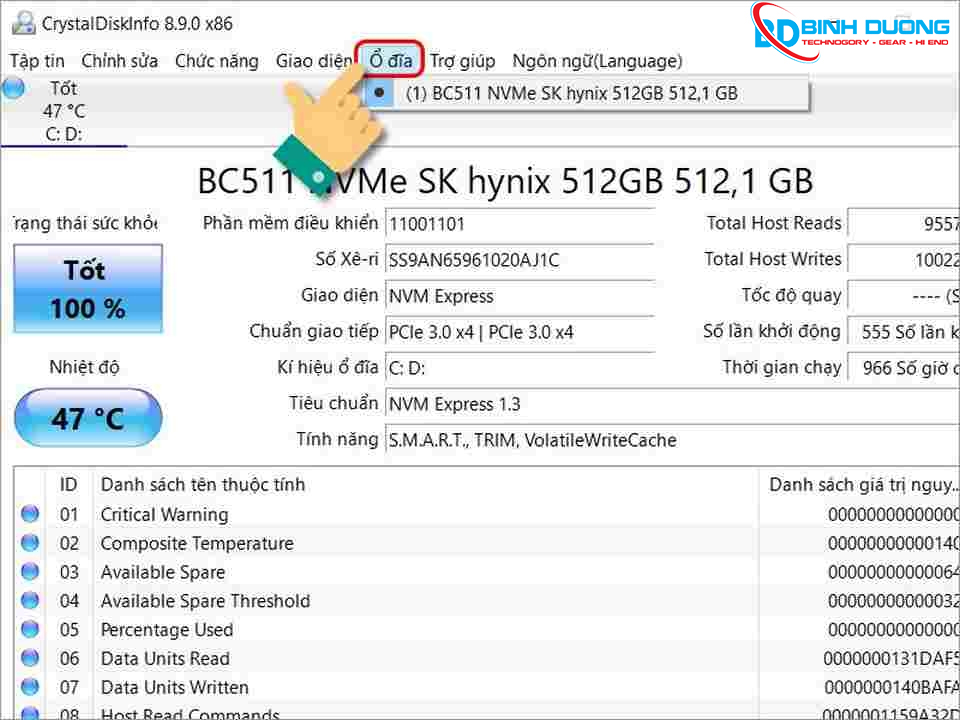Image resolution: width=960 pixels, height=720 pixels.
Task: Click the Trạng thái sức khỏe label
Action: click(84, 223)
